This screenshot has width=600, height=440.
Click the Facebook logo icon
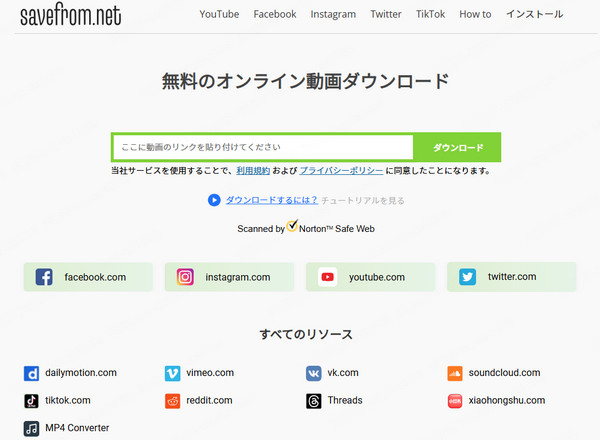44,277
